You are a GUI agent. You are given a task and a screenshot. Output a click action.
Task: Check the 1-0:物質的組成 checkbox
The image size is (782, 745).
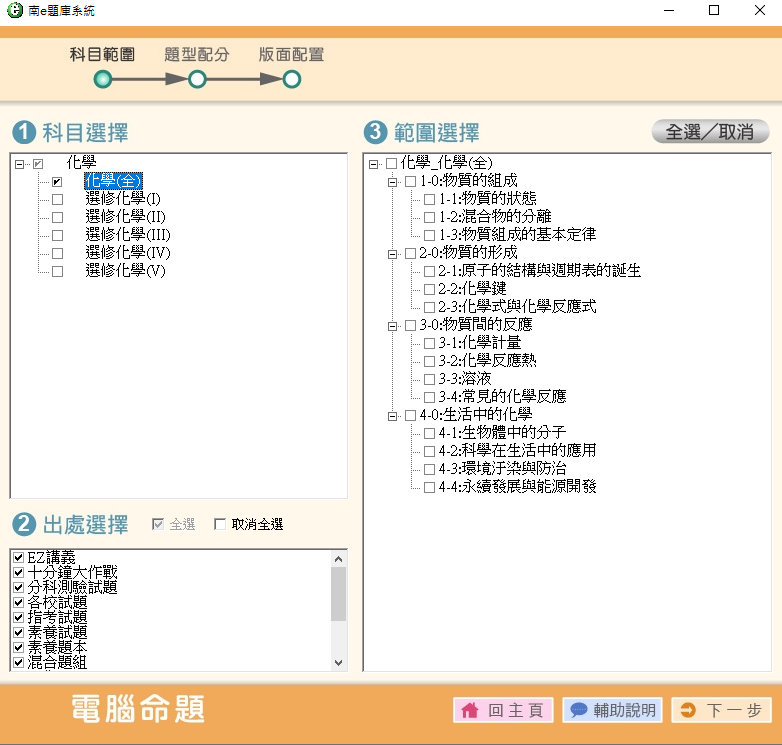click(410, 182)
